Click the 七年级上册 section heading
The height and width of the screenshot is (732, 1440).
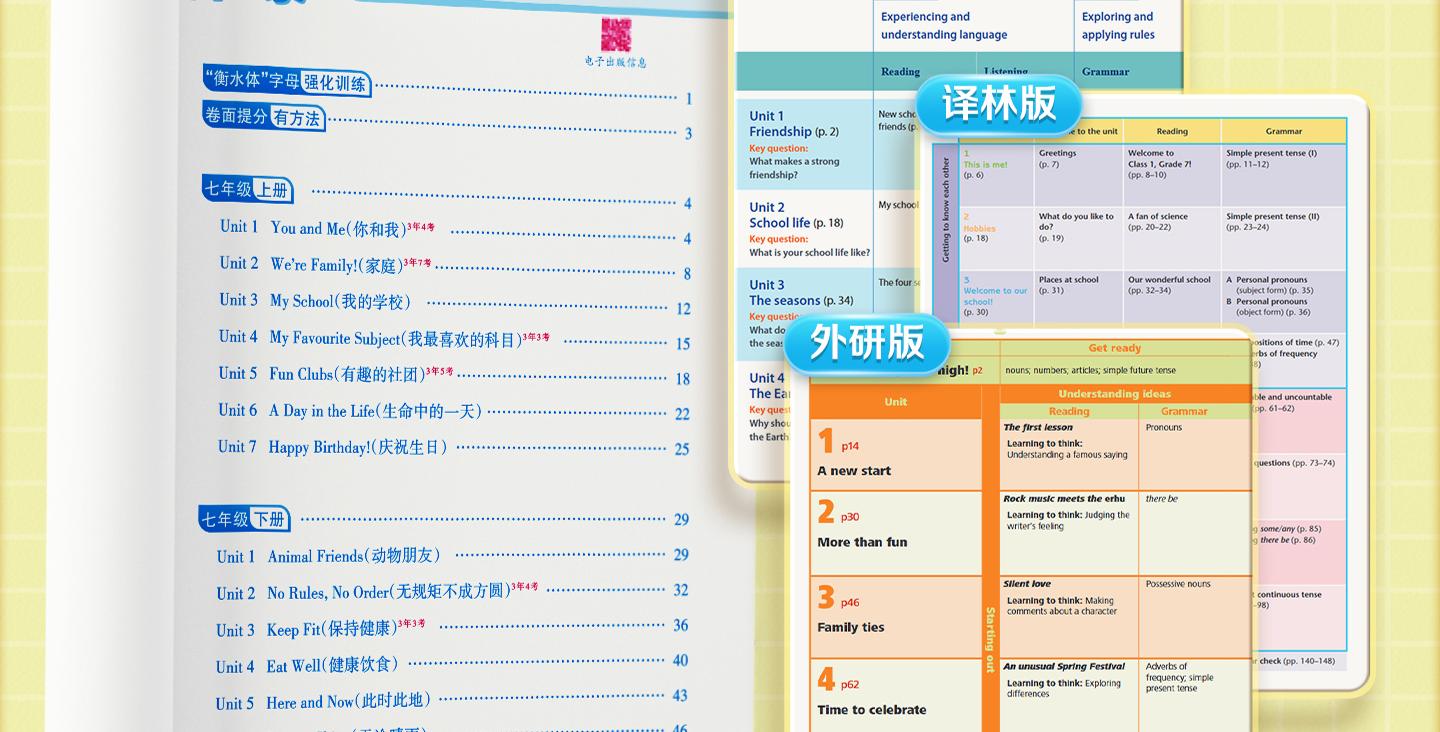(248, 189)
